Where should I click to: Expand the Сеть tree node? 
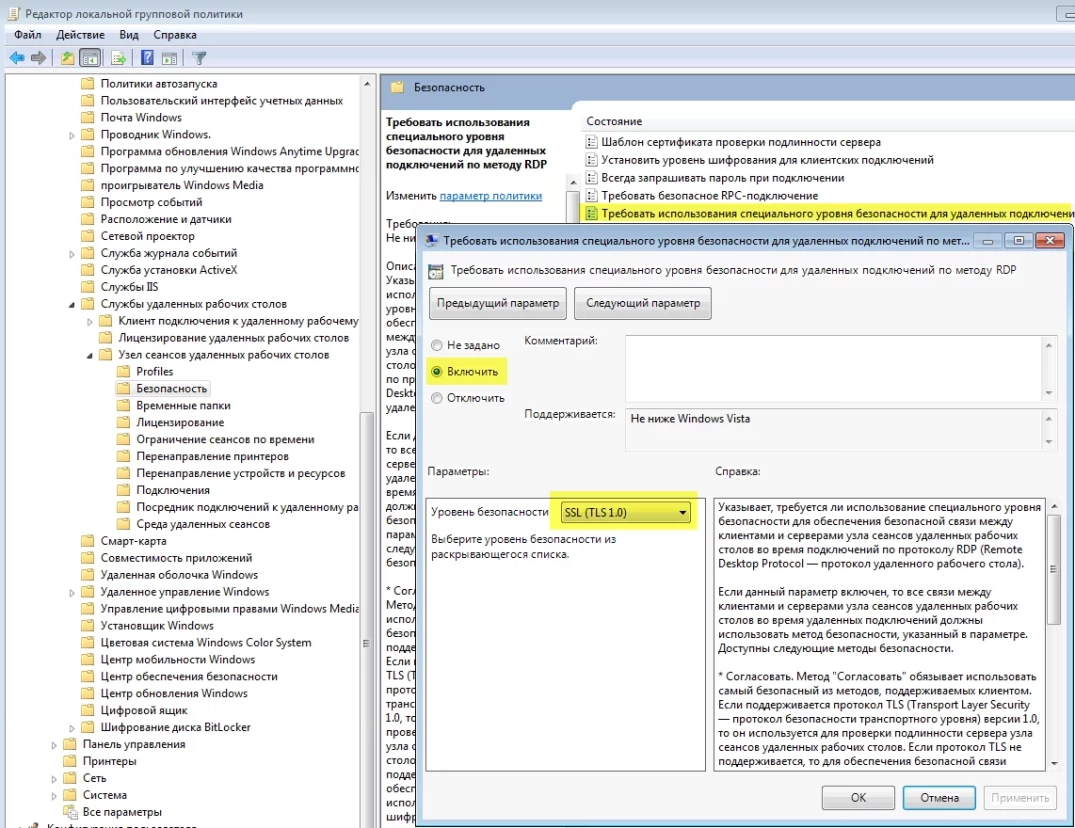[54, 779]
